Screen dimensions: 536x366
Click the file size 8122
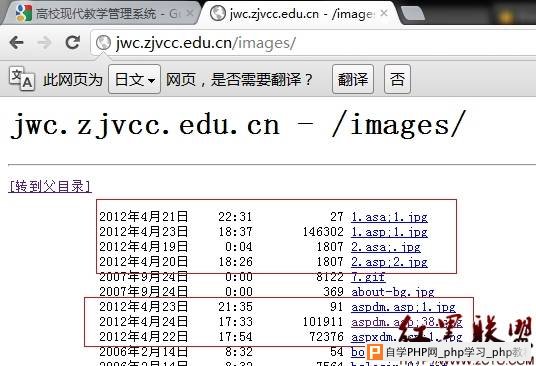[330, 277]
